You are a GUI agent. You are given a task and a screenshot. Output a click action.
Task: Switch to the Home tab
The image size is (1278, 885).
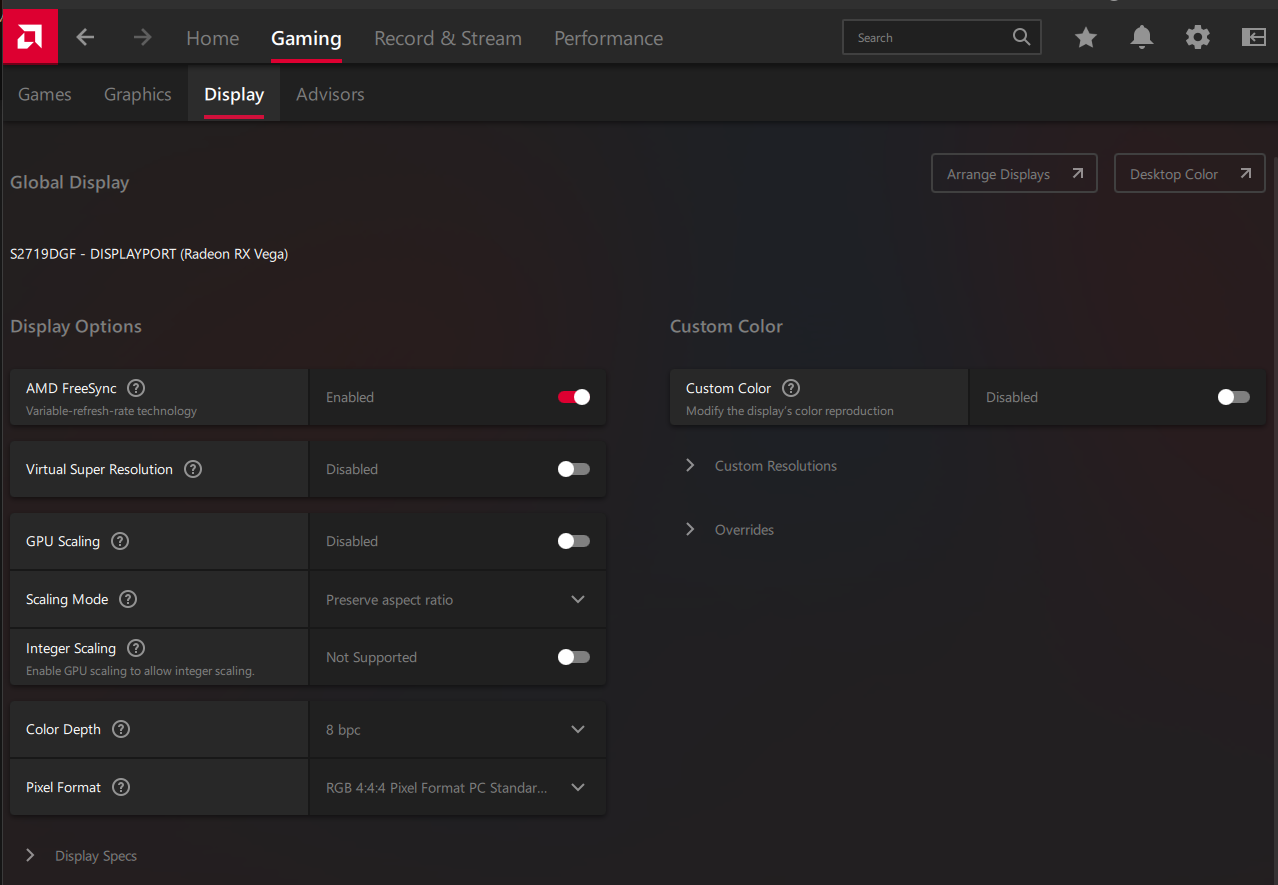coord(212,38)
